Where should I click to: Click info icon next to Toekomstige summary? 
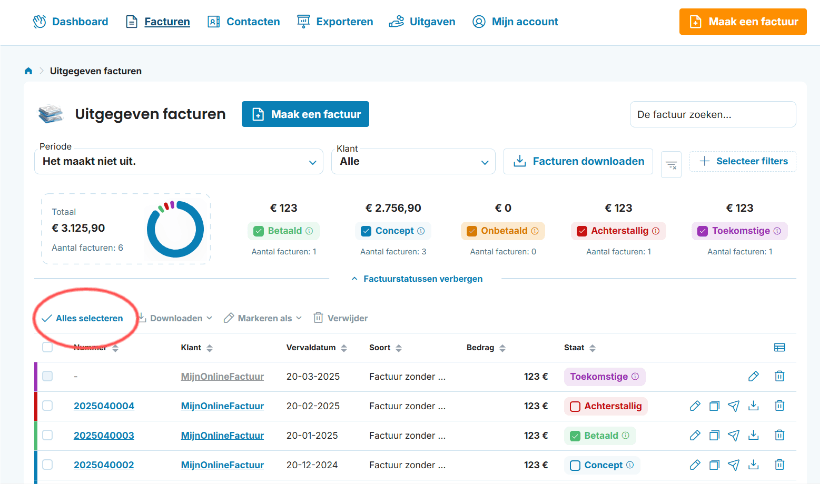coord(777,231)
